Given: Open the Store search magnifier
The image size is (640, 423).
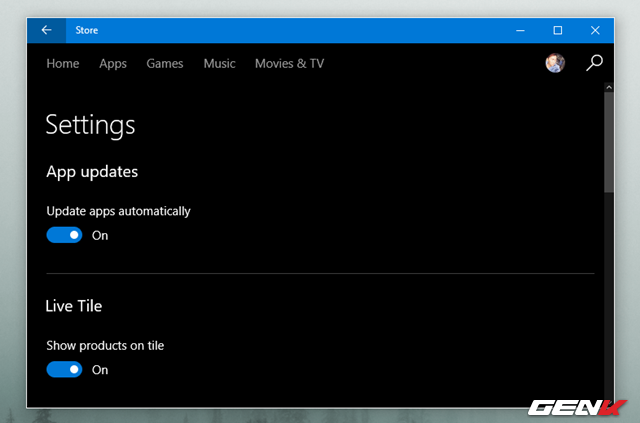Looking at the screenshot, I should tap(594, 63).
